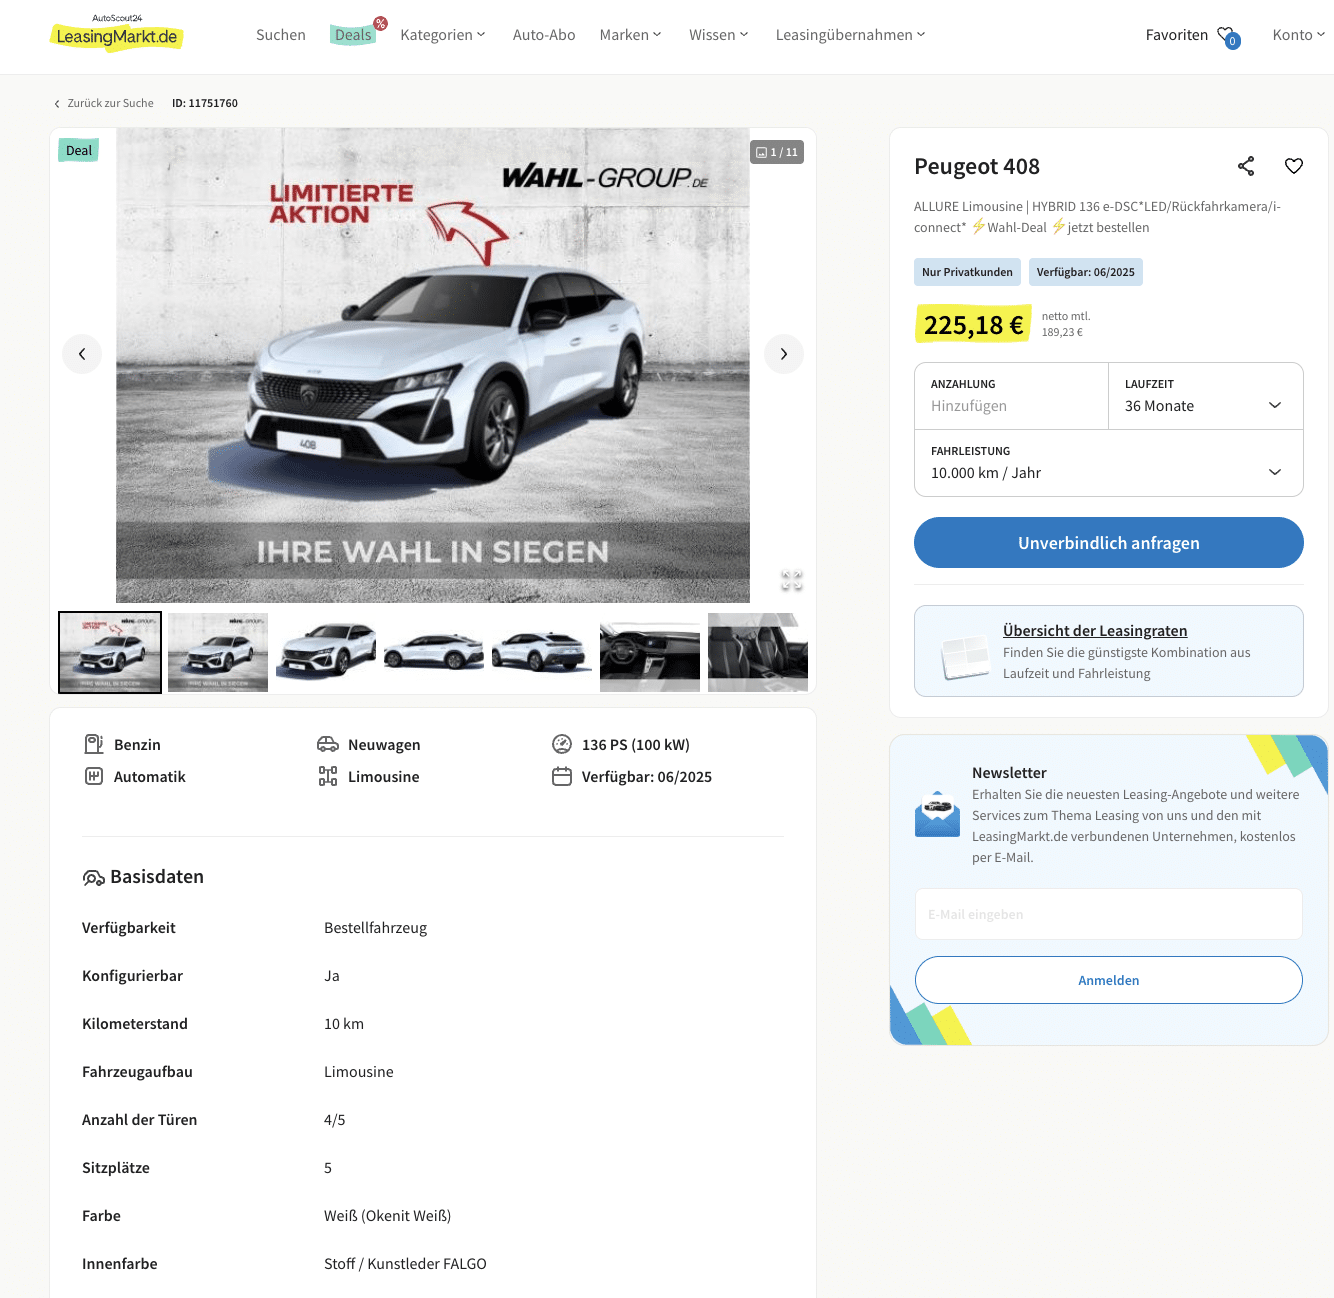The height and width of the screenshot is (1298, 1334).
Task: Click the 1 / 11 image counter badge
Action: pyautogui.click(x=777, y=152)
